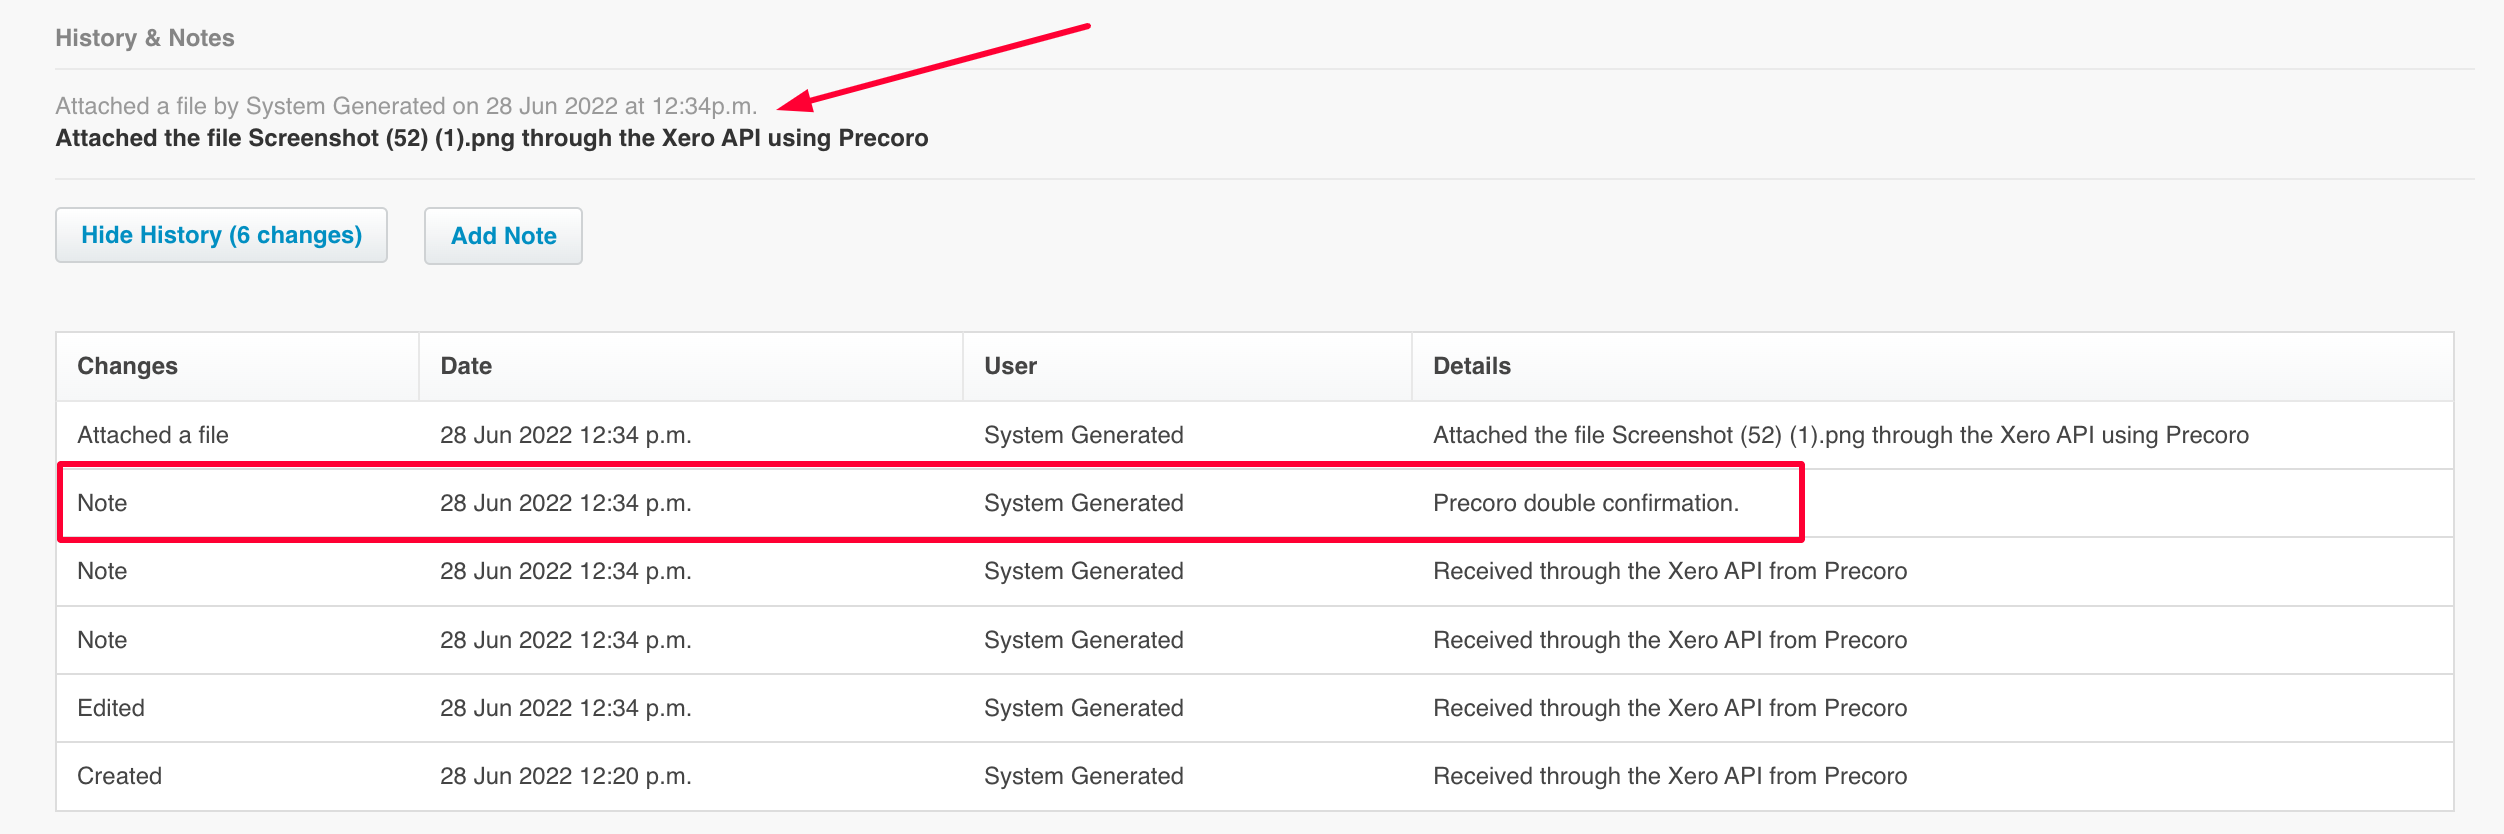
Task: Click the 12:20 p.m. date cell
Action: tap(566, 776)
